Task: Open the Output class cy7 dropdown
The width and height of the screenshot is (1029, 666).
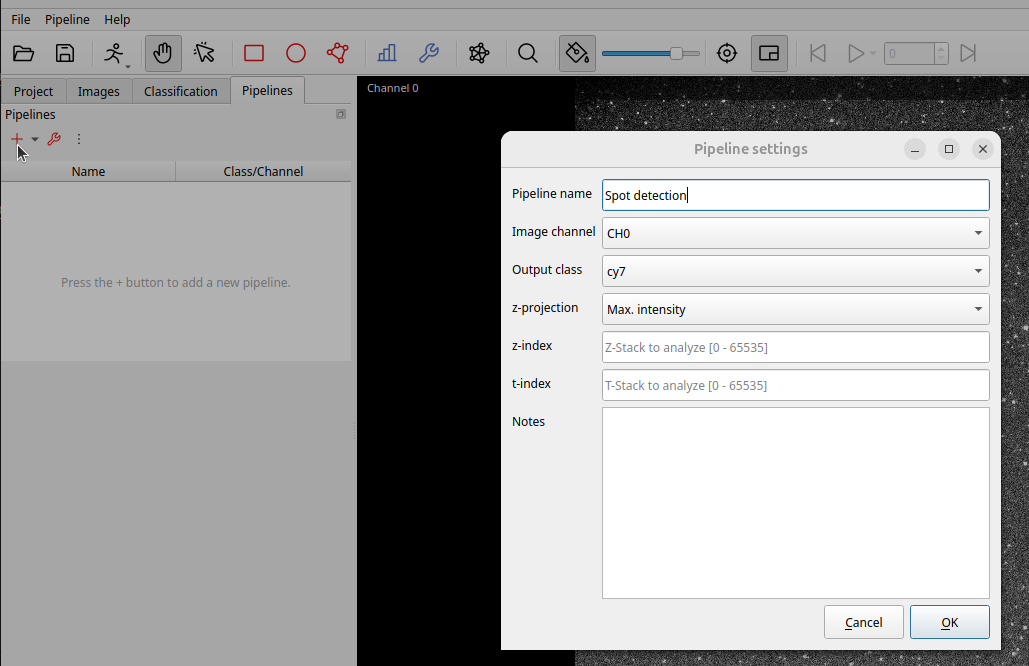Action: [795, 271]
